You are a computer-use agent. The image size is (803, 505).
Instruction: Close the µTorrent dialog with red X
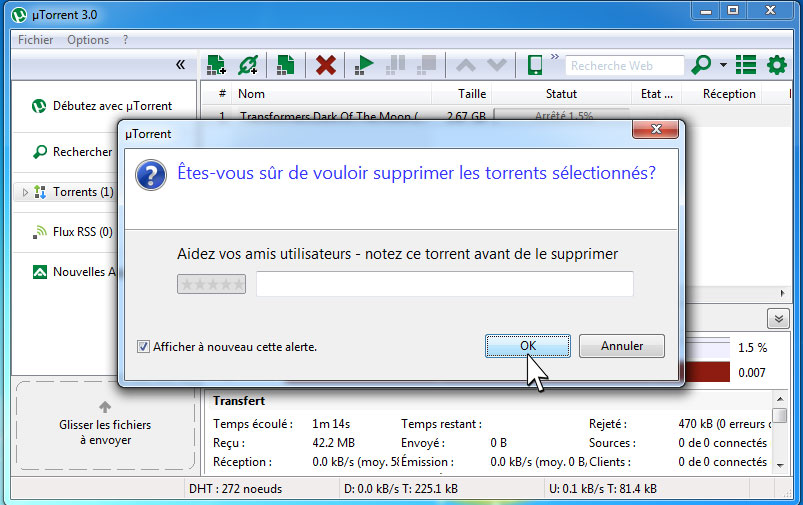click(656, 129)
